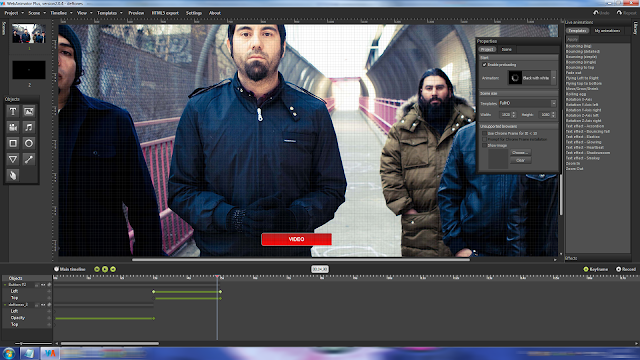Open the Settings menu item
This screenshot has width=640, height=360.
point(194,13)
